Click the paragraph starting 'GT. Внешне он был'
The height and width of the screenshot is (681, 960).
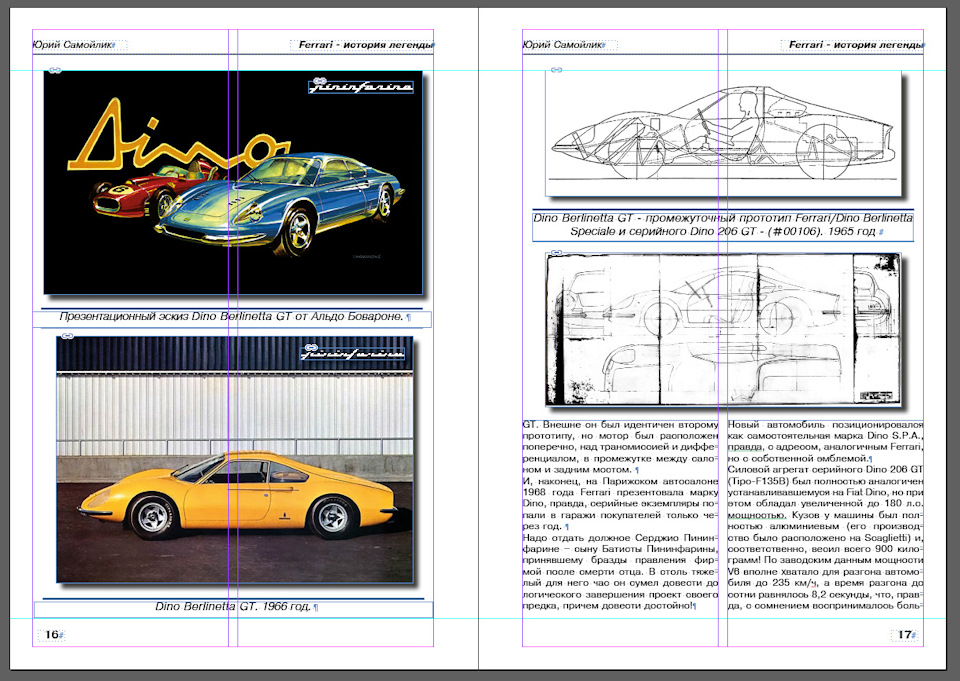click(x=620, y=447)
